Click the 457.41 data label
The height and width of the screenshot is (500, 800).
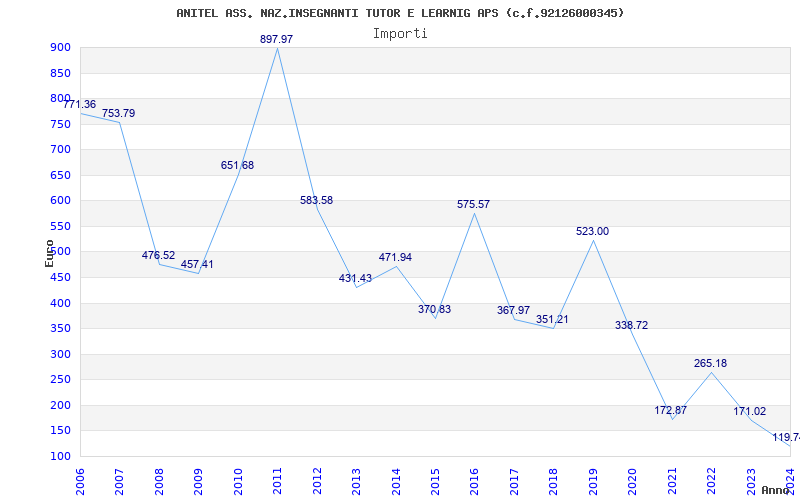click(197, 264)
